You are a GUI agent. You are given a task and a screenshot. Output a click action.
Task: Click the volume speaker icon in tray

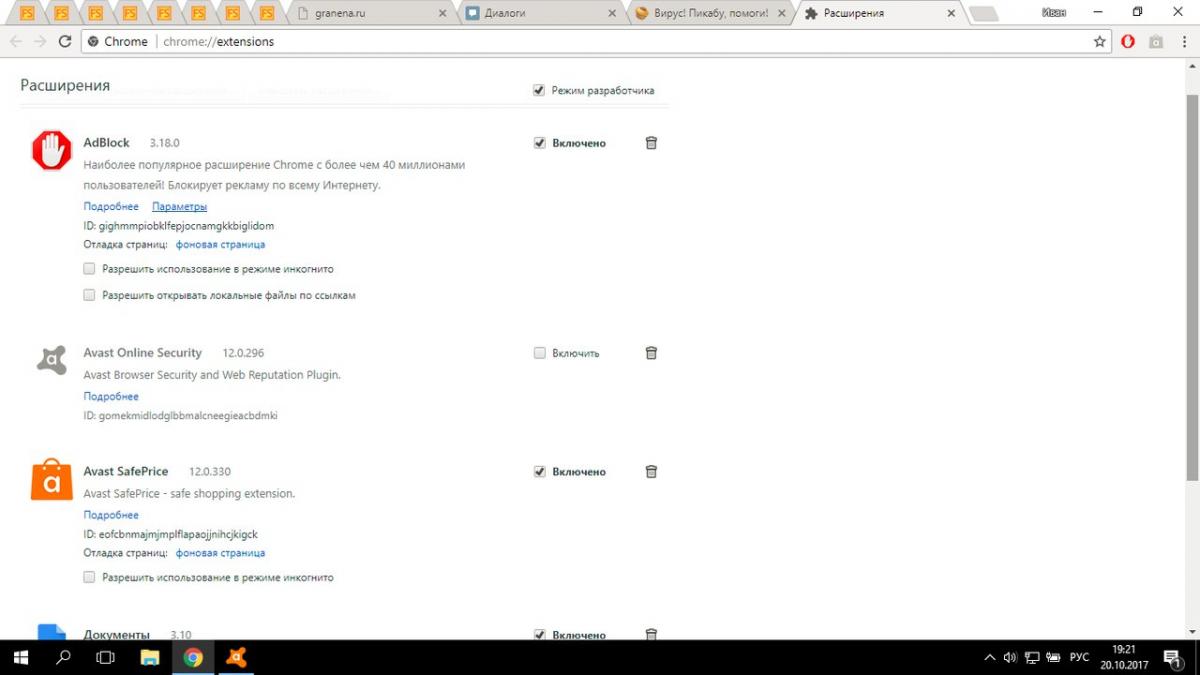[x=1010, y=658]
